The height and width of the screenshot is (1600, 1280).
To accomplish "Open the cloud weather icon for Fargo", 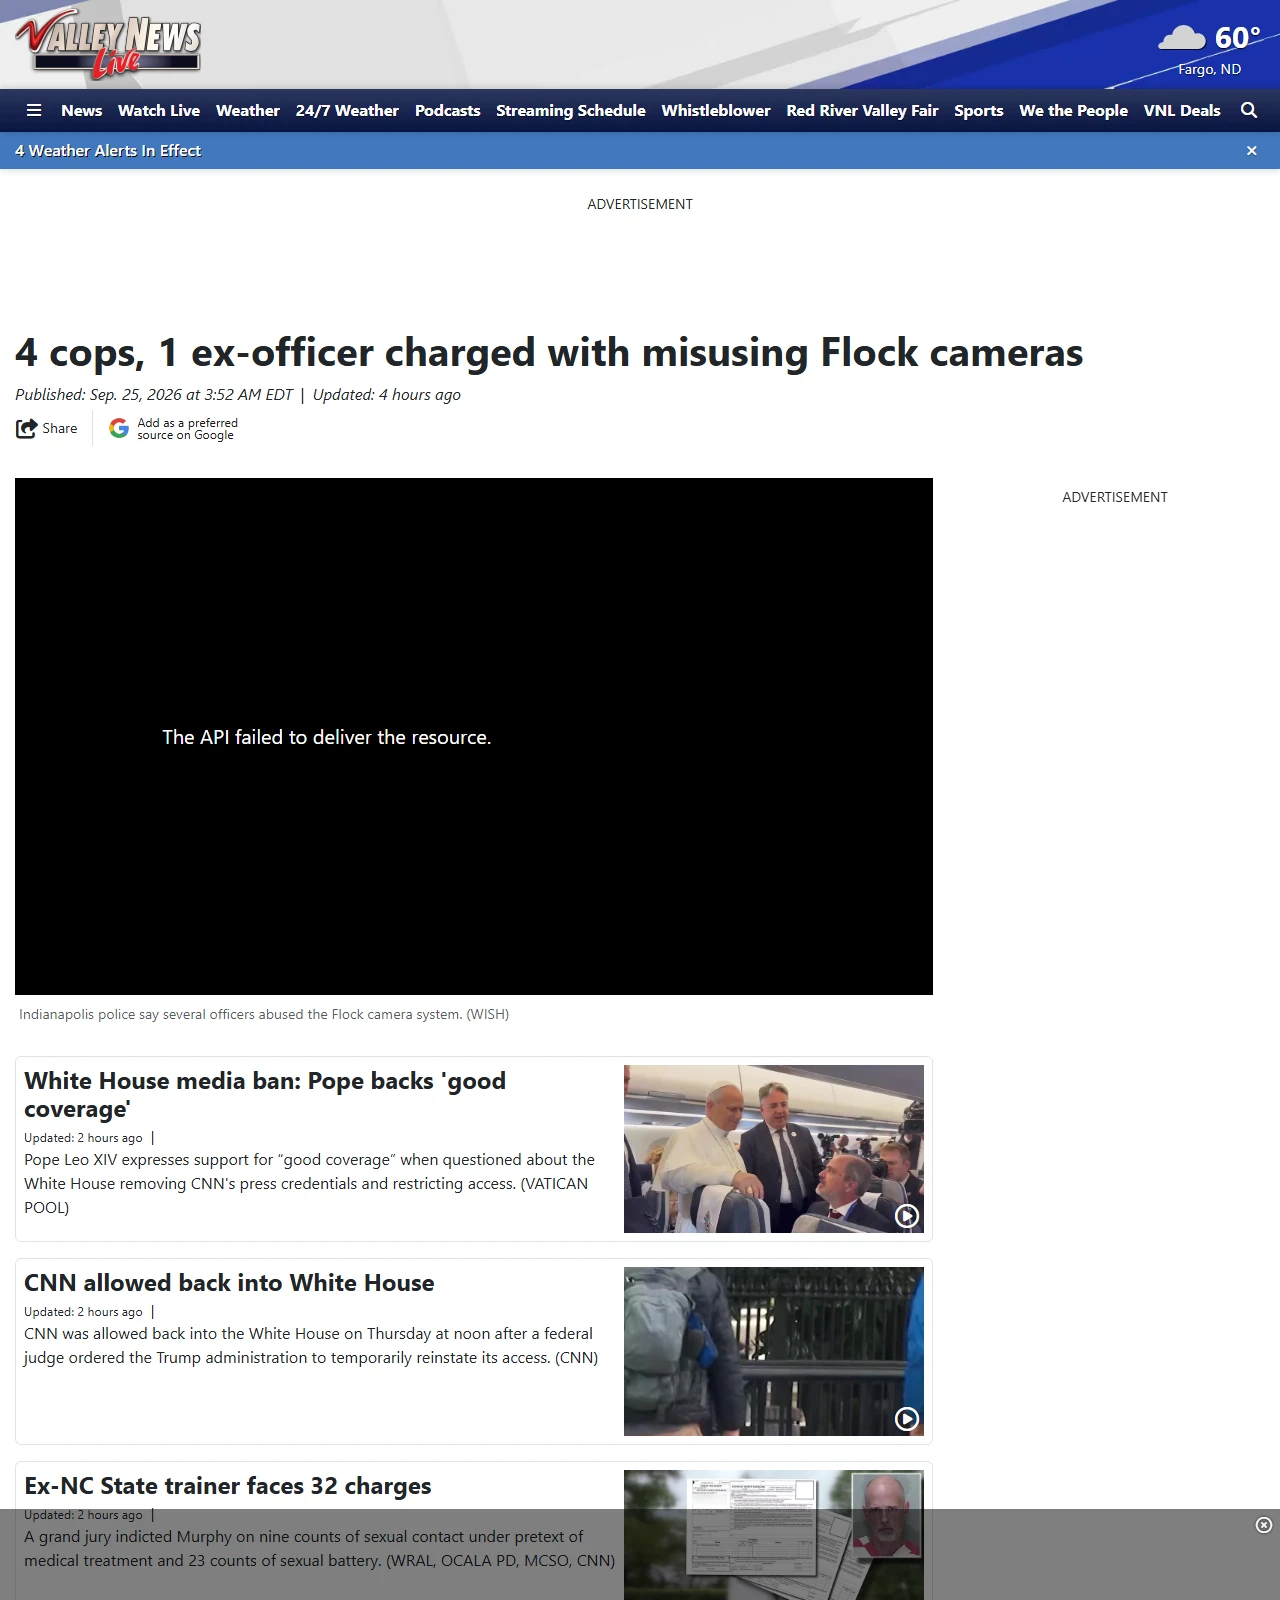I will coord(1182,38).
